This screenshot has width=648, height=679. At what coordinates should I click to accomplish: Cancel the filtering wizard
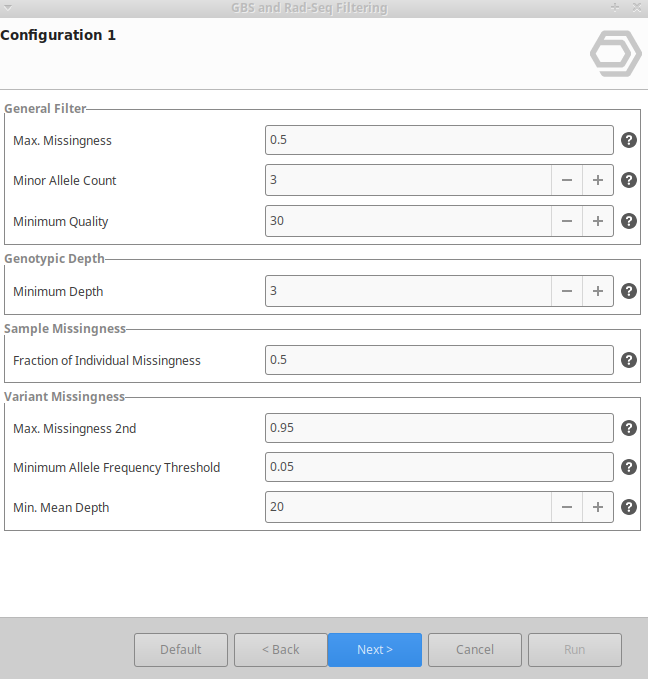point(475,650)
